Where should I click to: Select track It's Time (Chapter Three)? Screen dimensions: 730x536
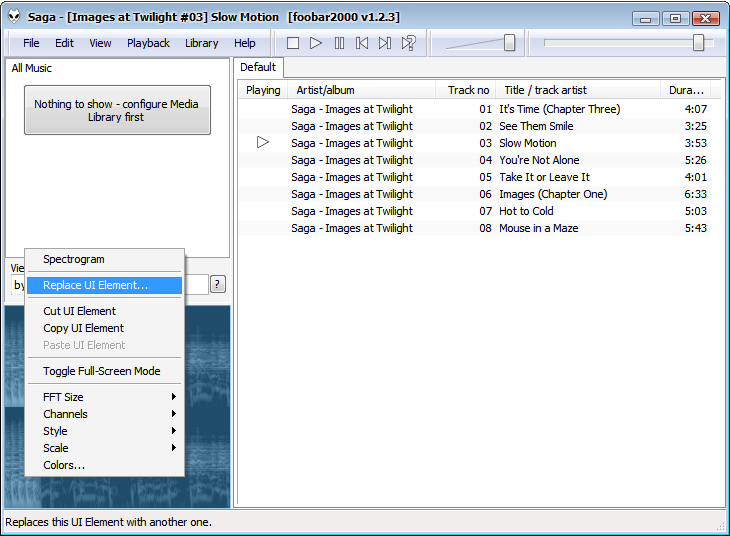(475, 109)
